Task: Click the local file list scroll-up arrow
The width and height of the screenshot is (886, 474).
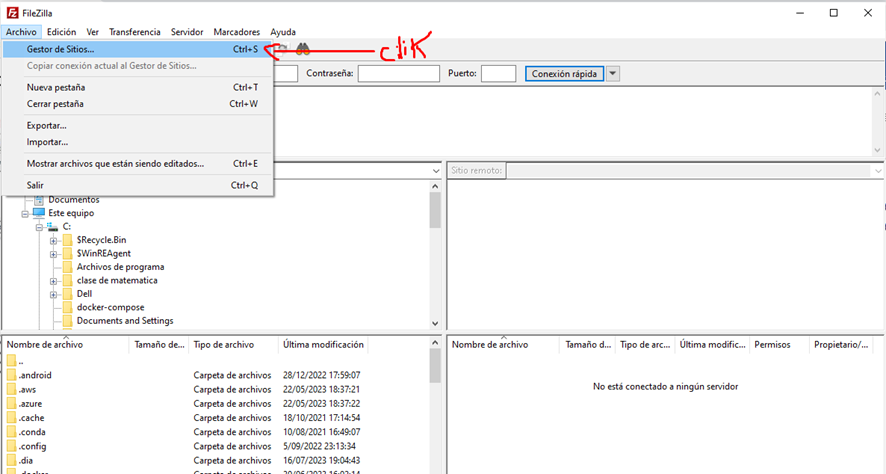Action: (x=435, y=342)
